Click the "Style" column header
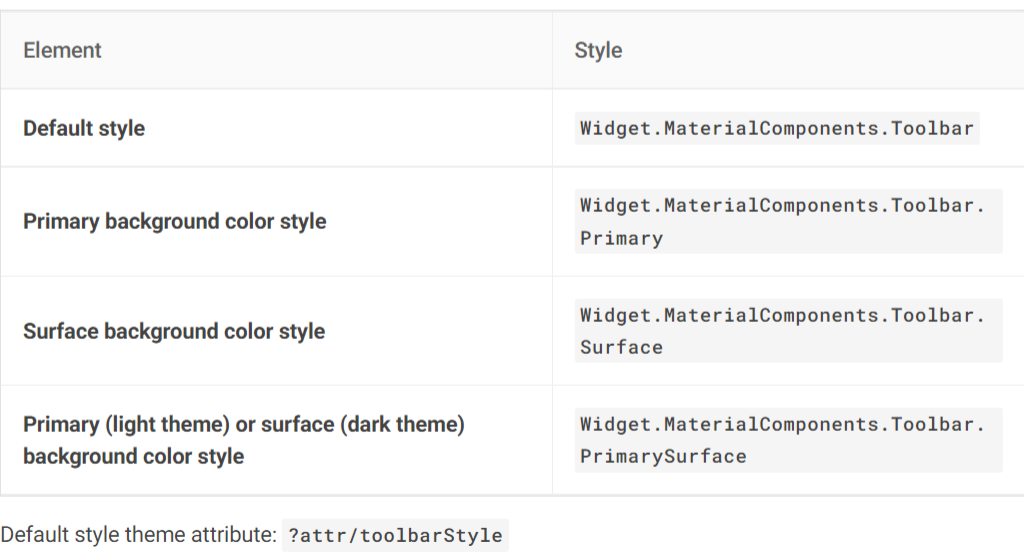 598,50
